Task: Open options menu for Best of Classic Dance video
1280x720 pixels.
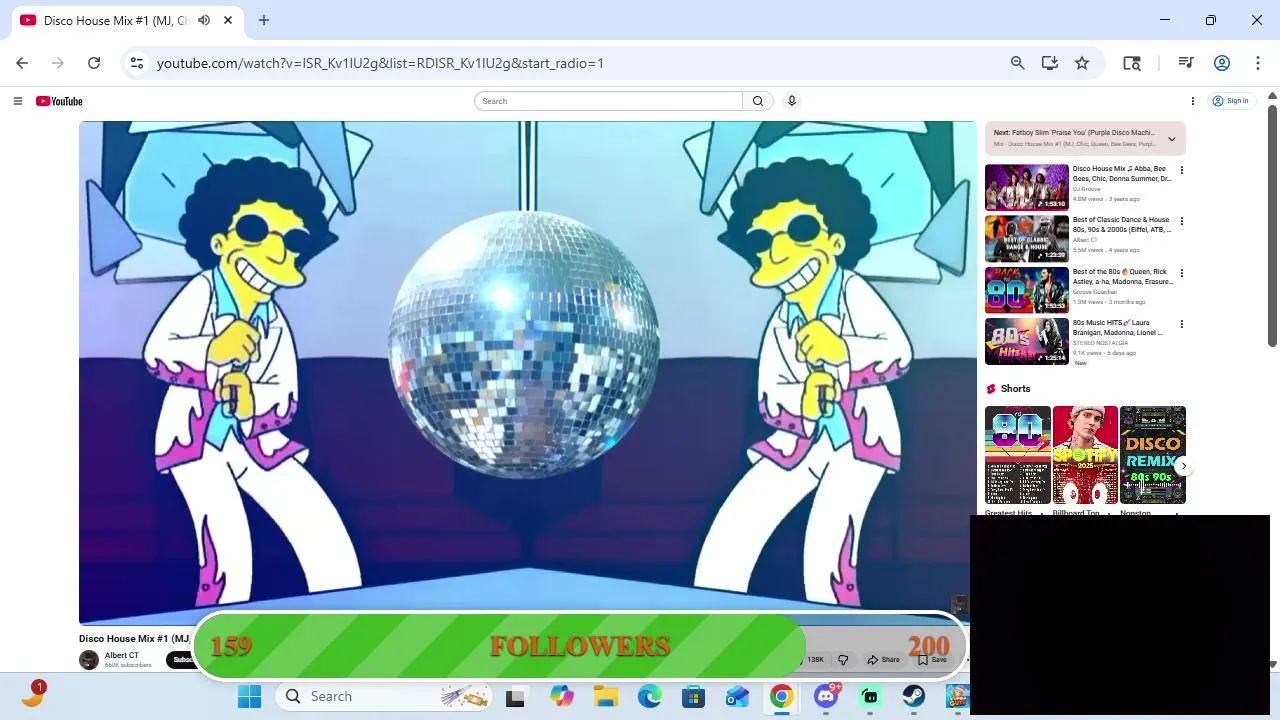Action: (x=1182, y=221)
